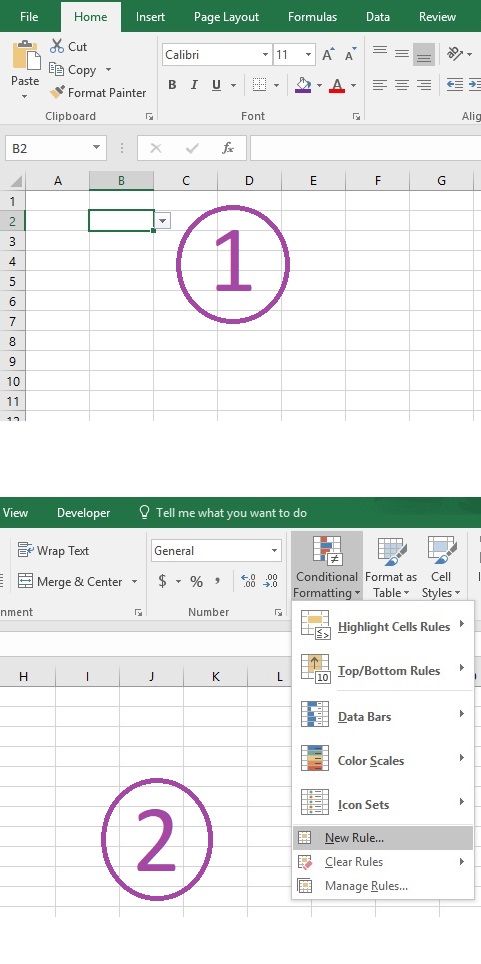Open the Clipboard dialog launcher
The height and width of the screenshot is (964, 481).
pyautogui.click(x=148, y=116)
